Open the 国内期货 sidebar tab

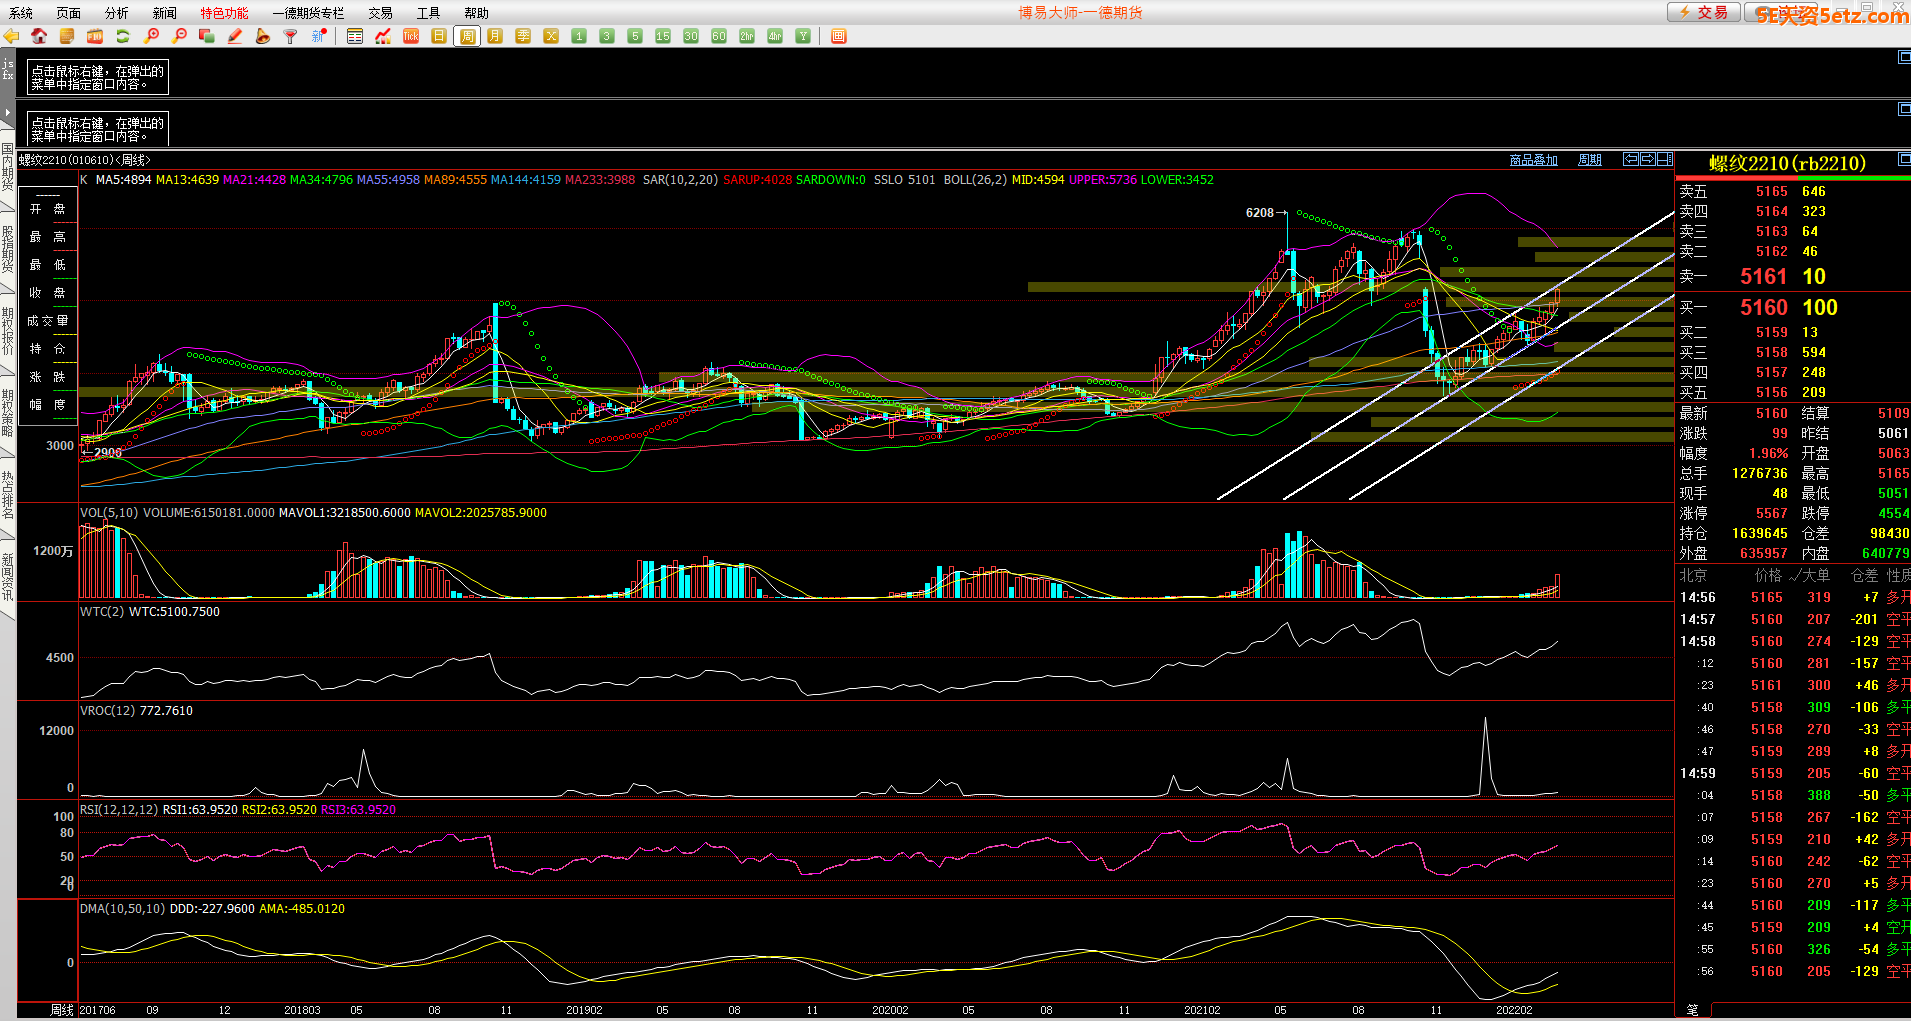(8, 167)
